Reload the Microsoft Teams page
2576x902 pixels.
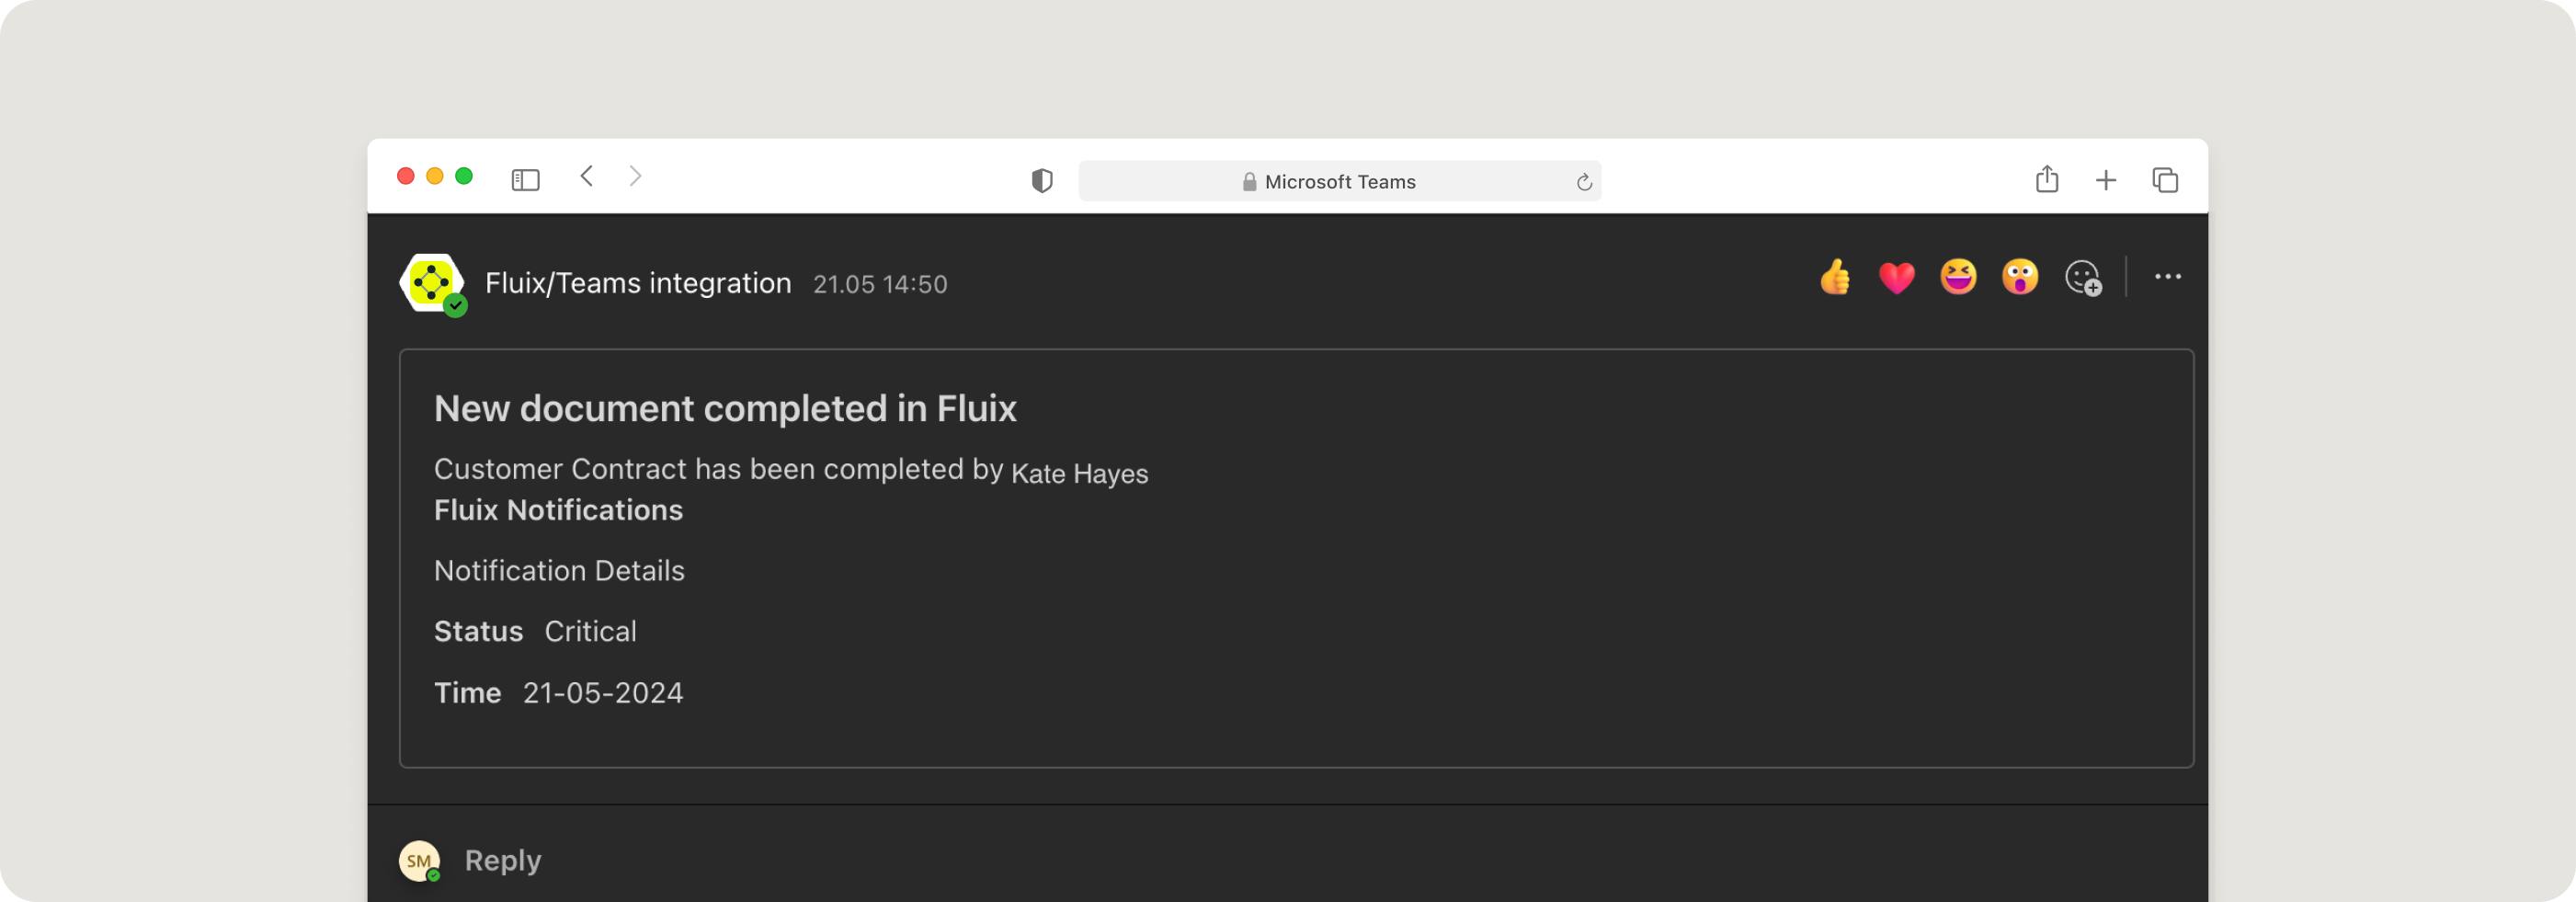point(1583,182)
